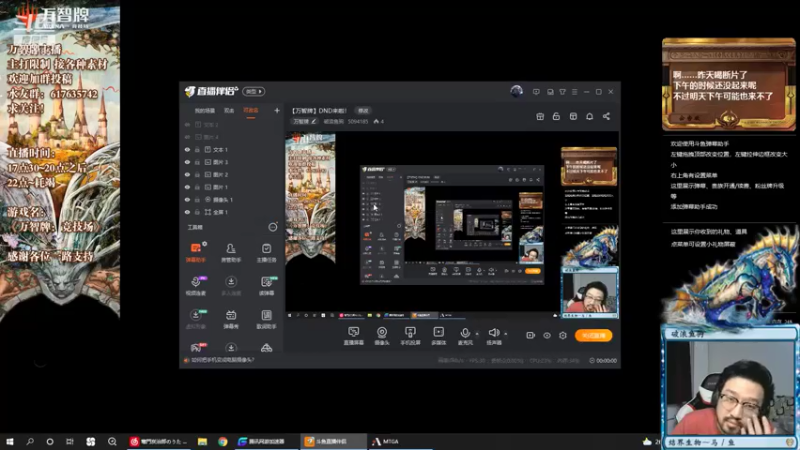Image resolution: width=800 pixels, height=450 pixels.
Task: Toggle preview eye icon near start button
Action: 546,335
